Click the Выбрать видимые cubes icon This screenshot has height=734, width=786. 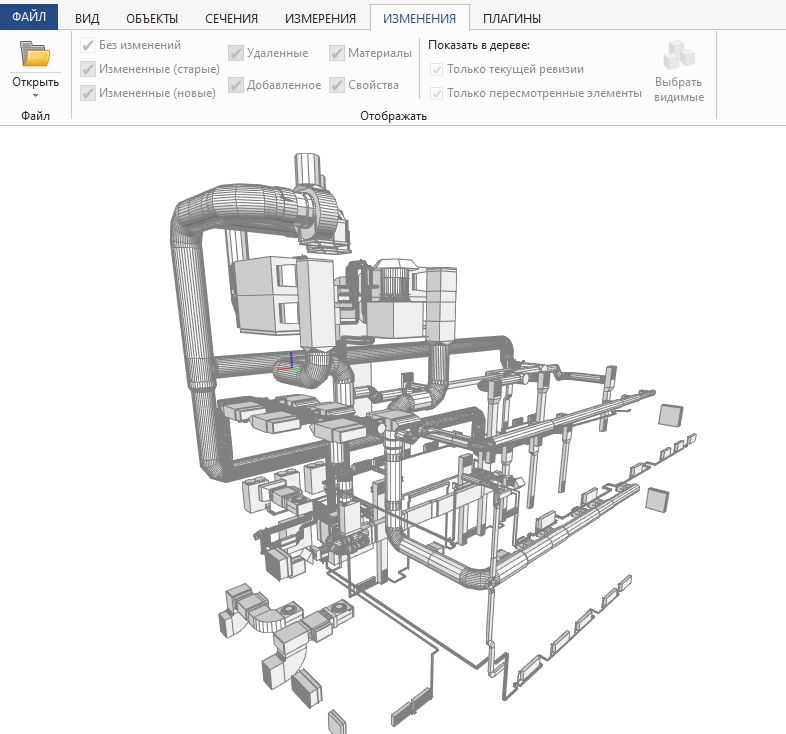point(679,57)
